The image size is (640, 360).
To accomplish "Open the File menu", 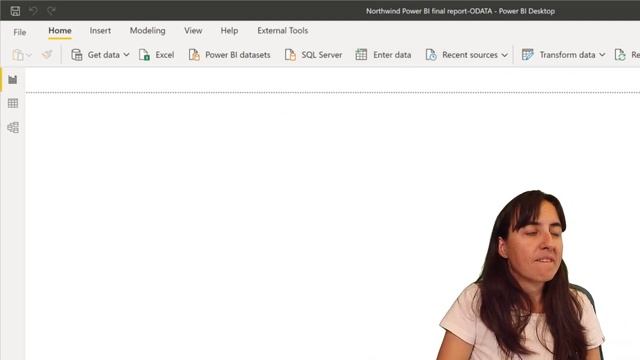I will point(20,32).
